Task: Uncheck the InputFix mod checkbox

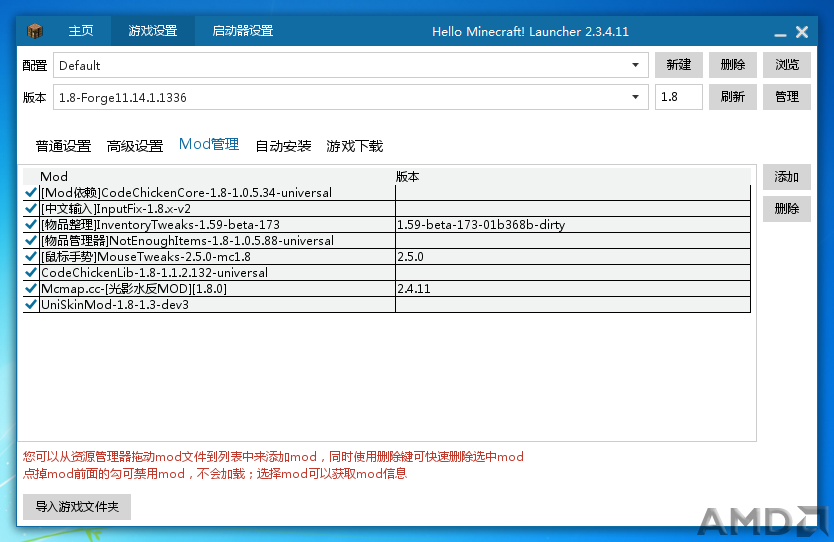Action: click(31, 209)
